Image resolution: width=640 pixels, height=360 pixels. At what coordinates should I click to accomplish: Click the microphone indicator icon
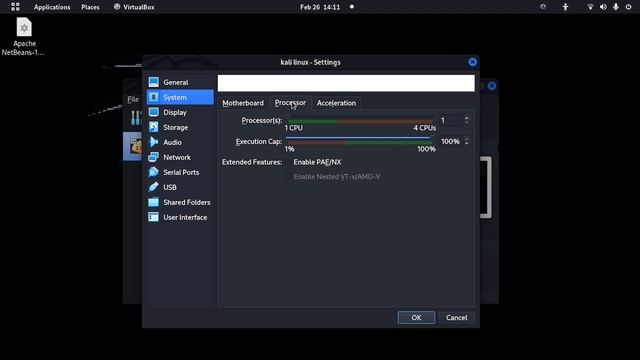(x=616, y=7)
